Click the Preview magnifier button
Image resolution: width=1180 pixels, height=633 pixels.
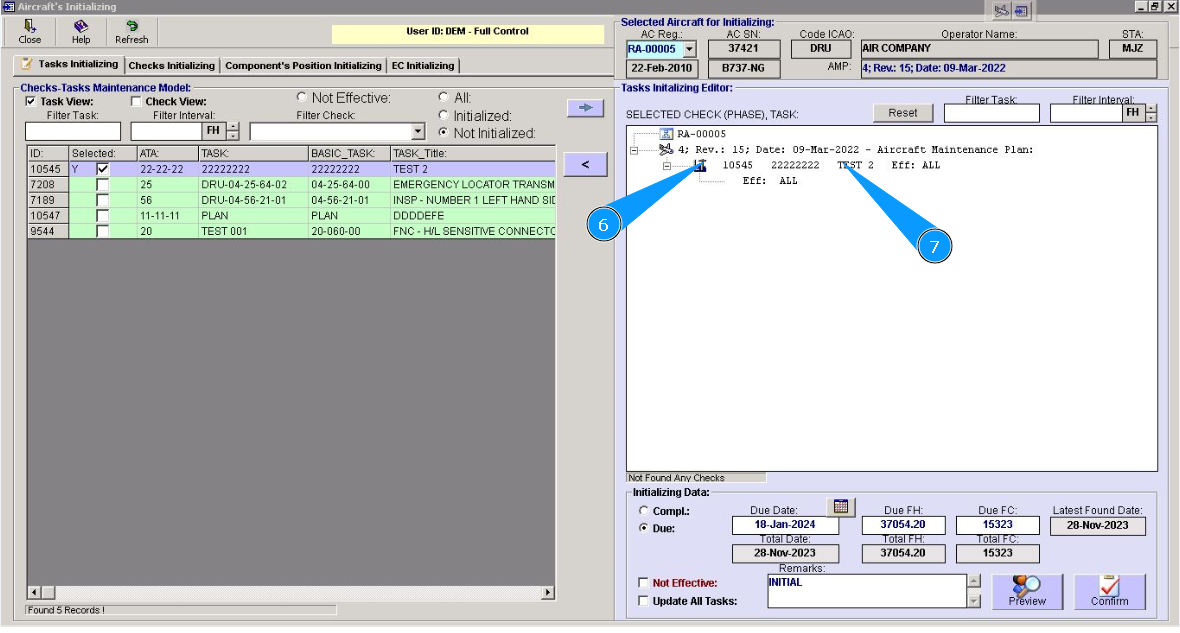1027,591
